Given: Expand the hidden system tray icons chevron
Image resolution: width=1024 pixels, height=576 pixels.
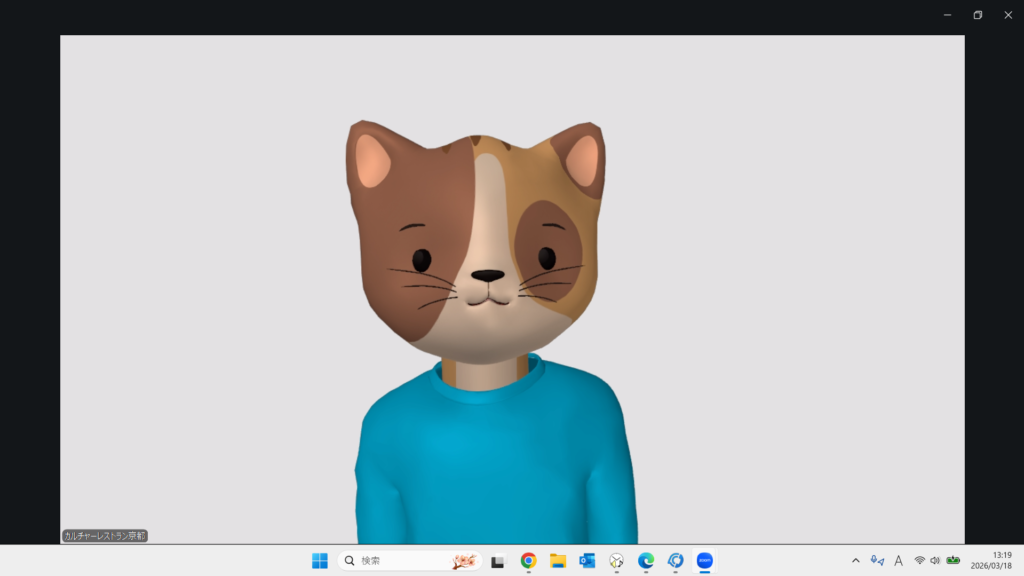Looking at the screenshot, I should point(855,561).
